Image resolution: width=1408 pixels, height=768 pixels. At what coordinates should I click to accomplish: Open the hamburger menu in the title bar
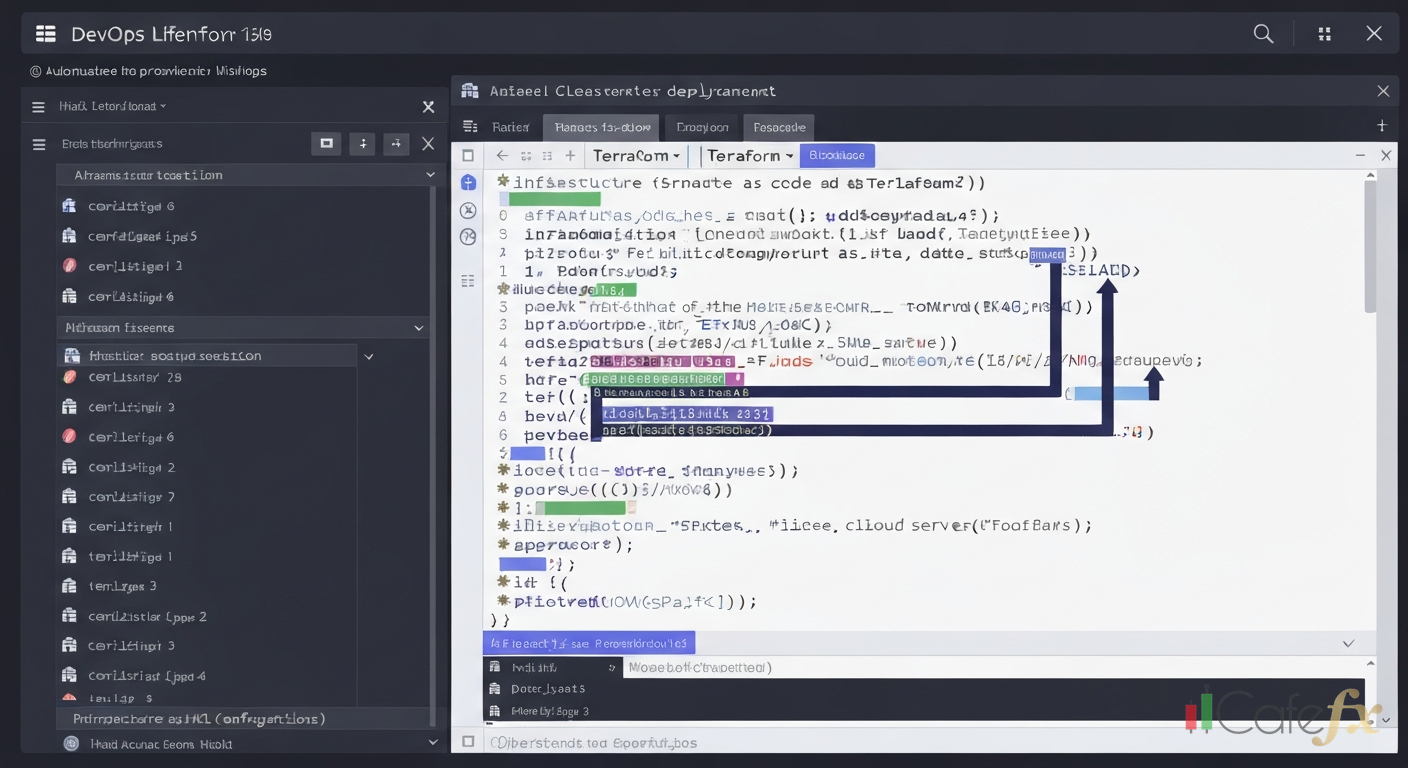[x=45, y=33]
